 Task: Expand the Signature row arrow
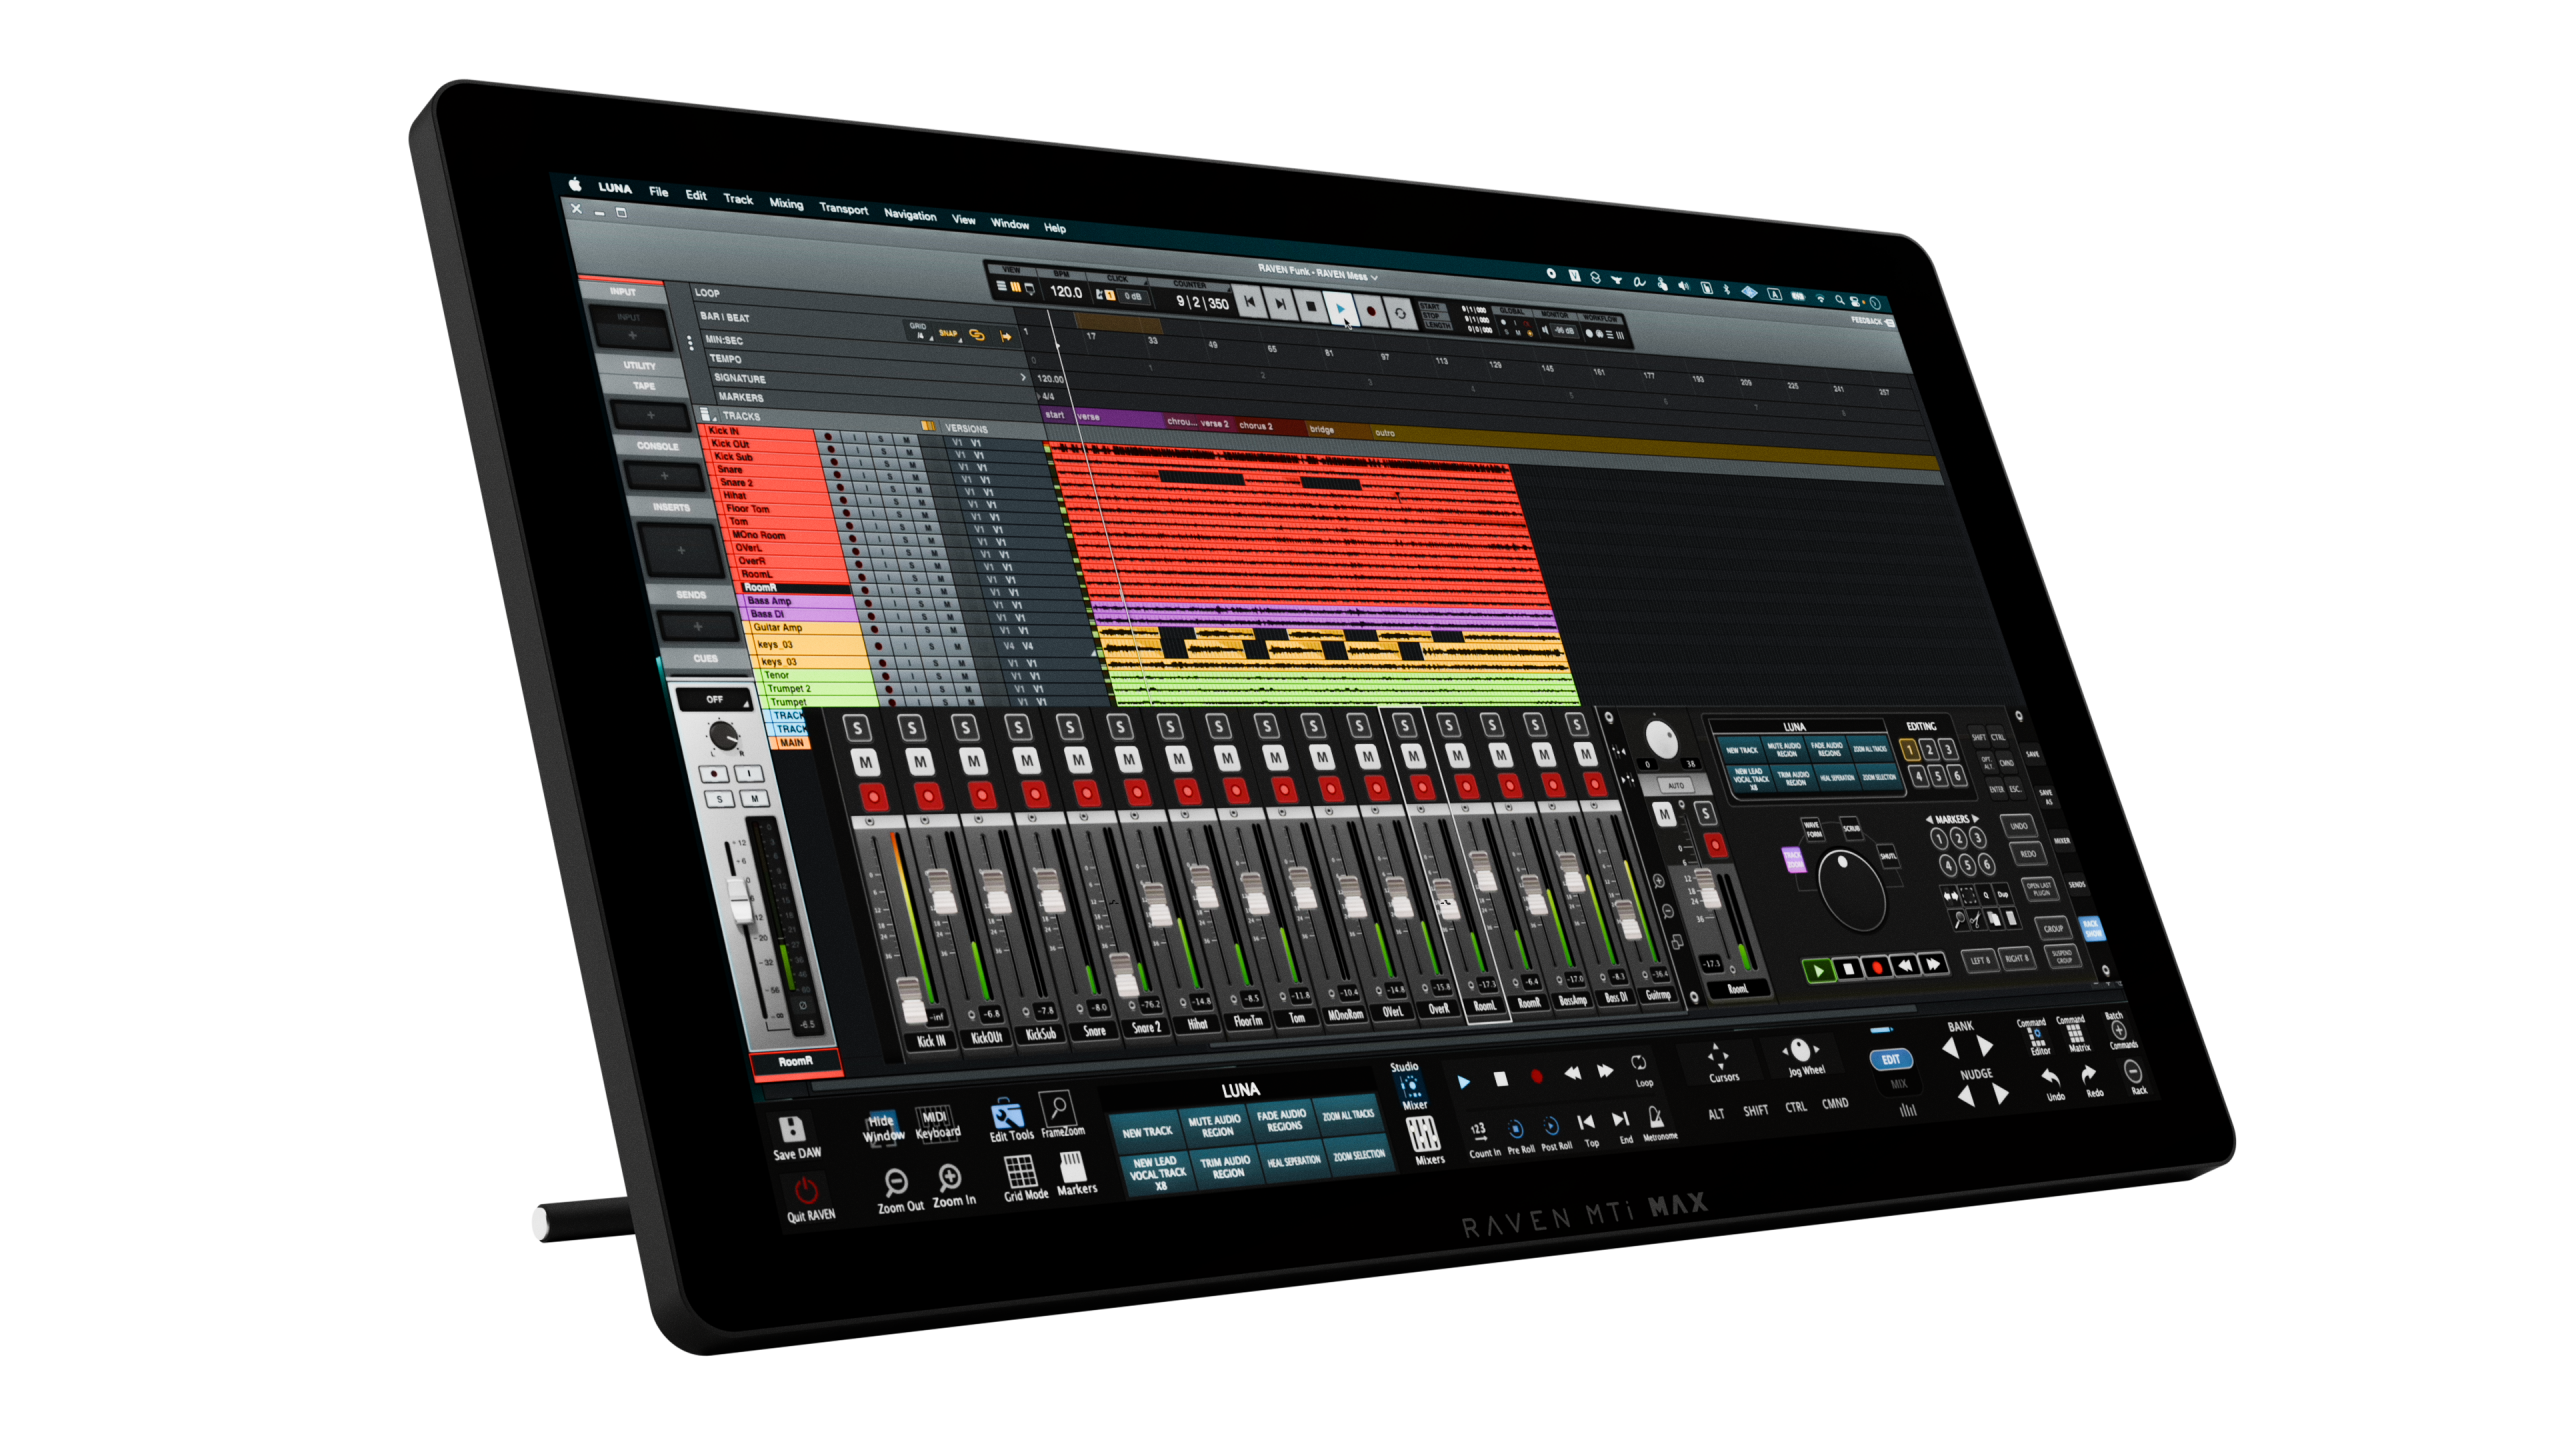click(x=1023, y=377)
